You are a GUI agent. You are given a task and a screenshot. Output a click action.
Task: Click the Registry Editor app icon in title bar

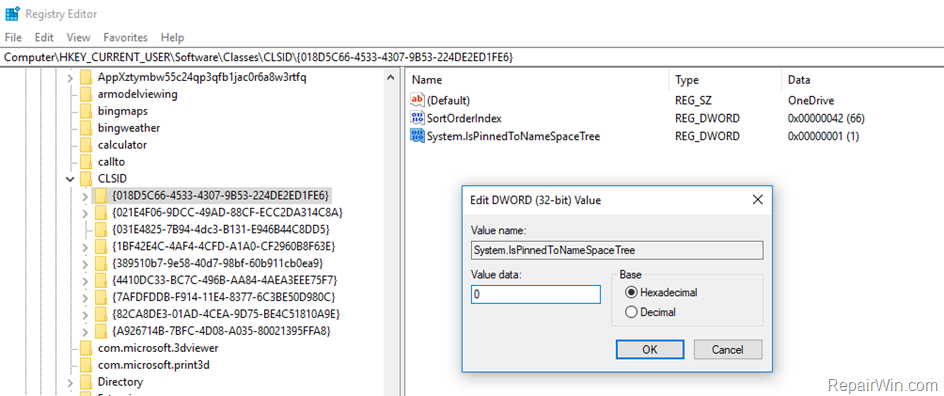(11, 13)
